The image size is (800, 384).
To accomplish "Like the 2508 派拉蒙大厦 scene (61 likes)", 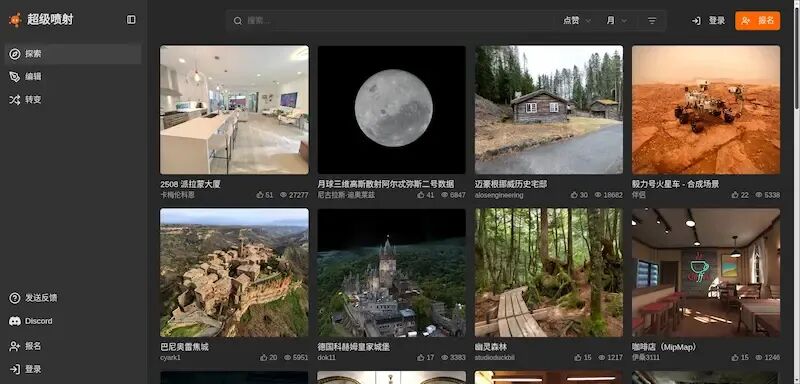I will click(x=260, y=195).
